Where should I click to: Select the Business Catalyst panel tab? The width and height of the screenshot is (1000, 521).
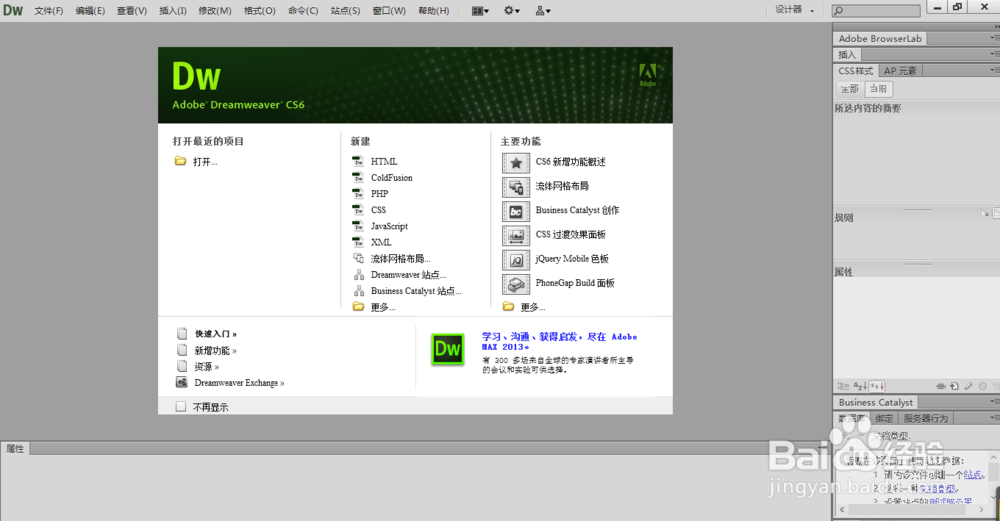tap(876, 402)
